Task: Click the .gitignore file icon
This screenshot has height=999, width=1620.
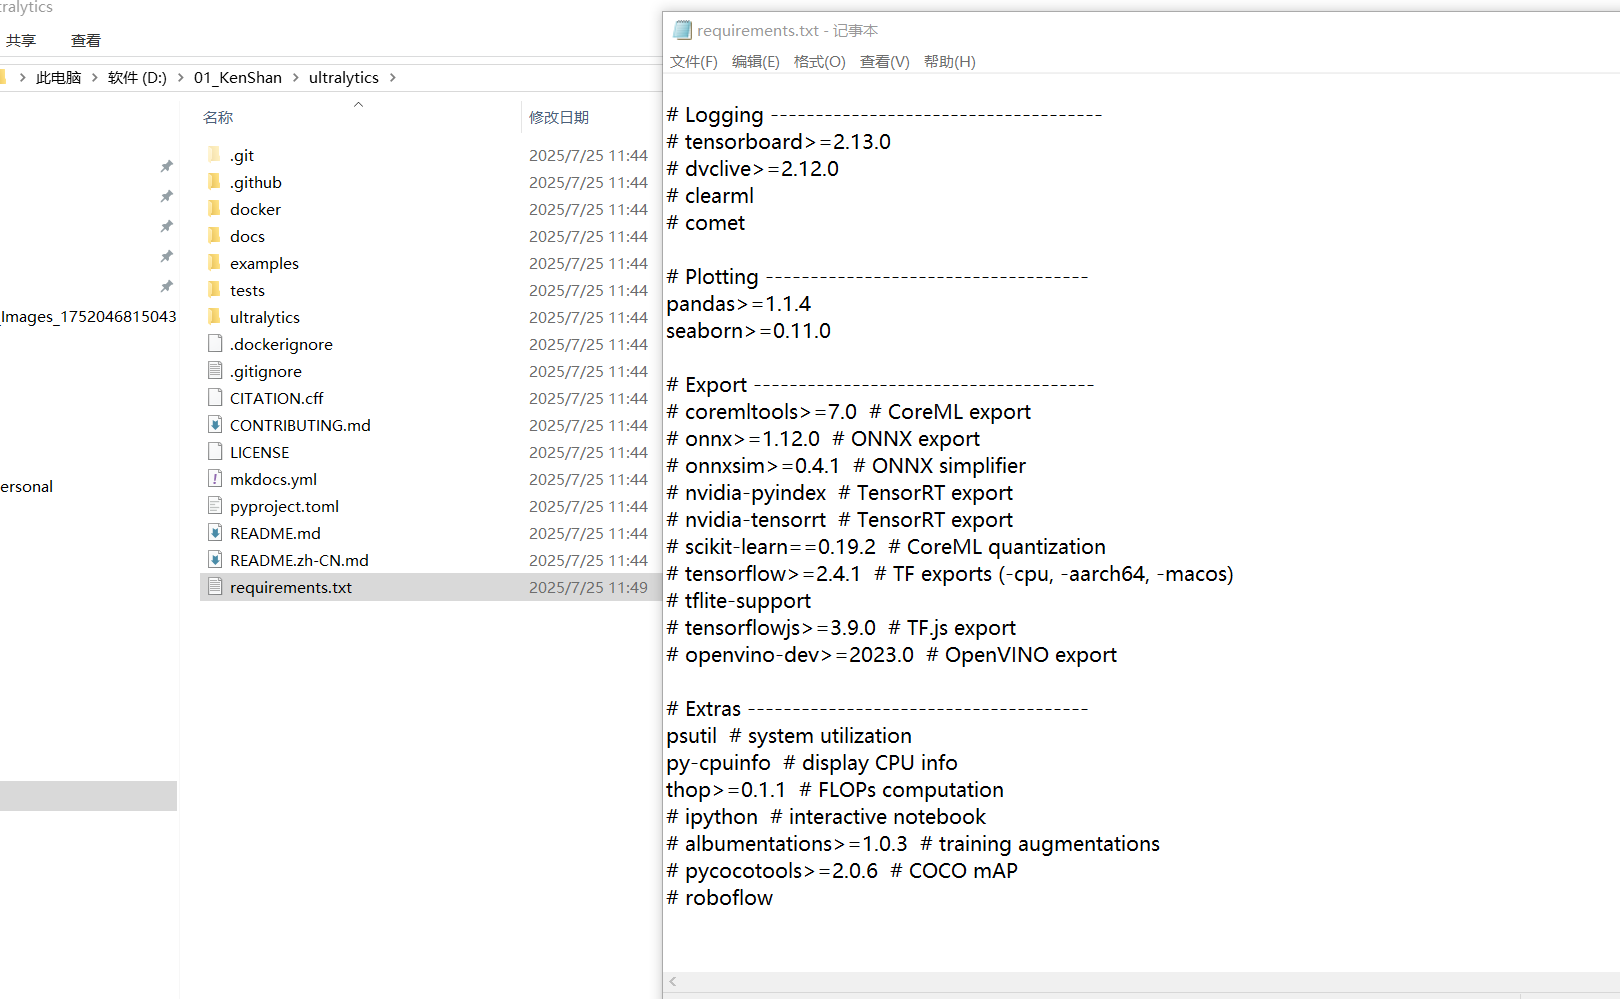Action: (x=215, y=371)
